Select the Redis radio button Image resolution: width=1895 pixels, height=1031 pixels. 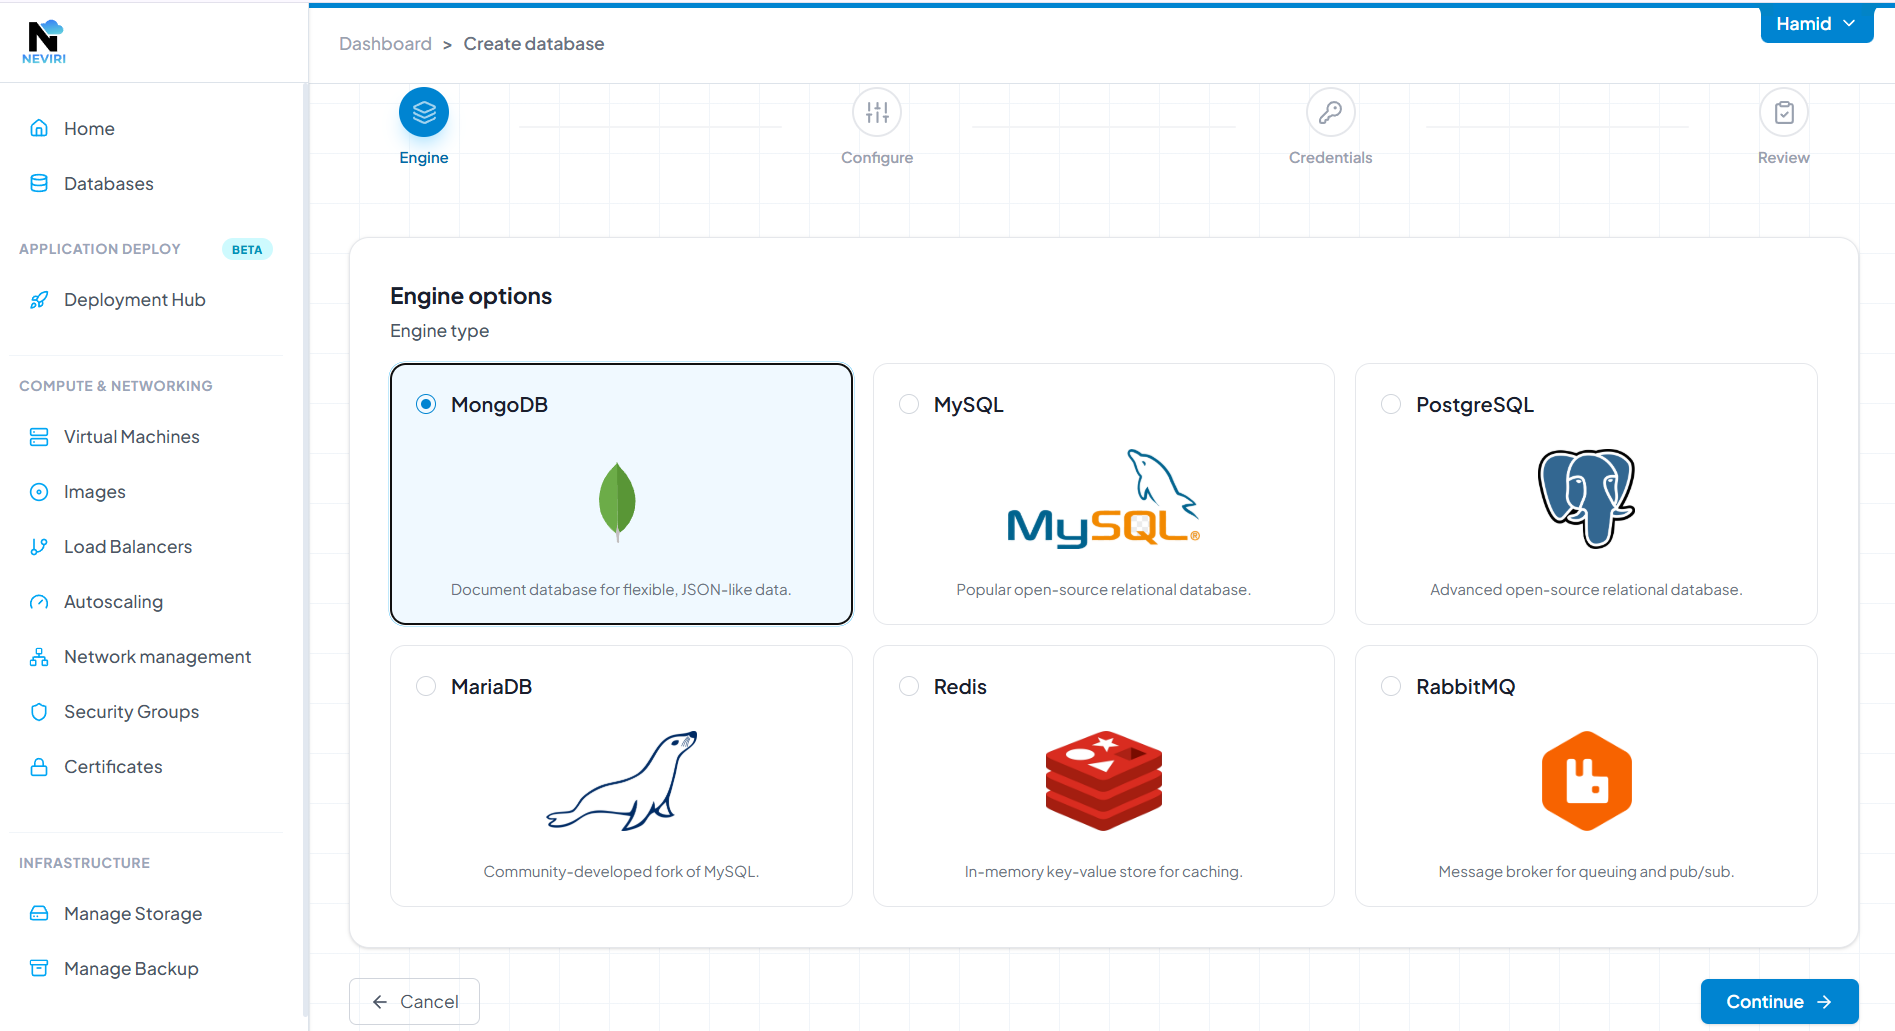coord(909,686)
